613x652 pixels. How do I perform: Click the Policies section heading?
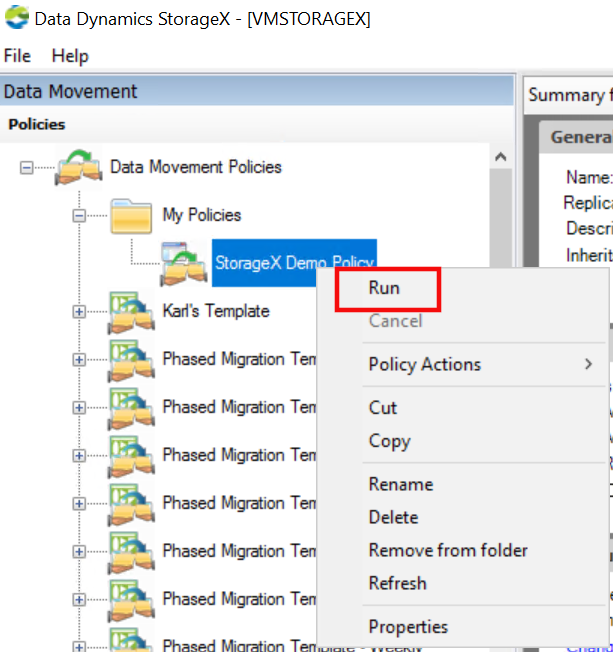[37, 124]
